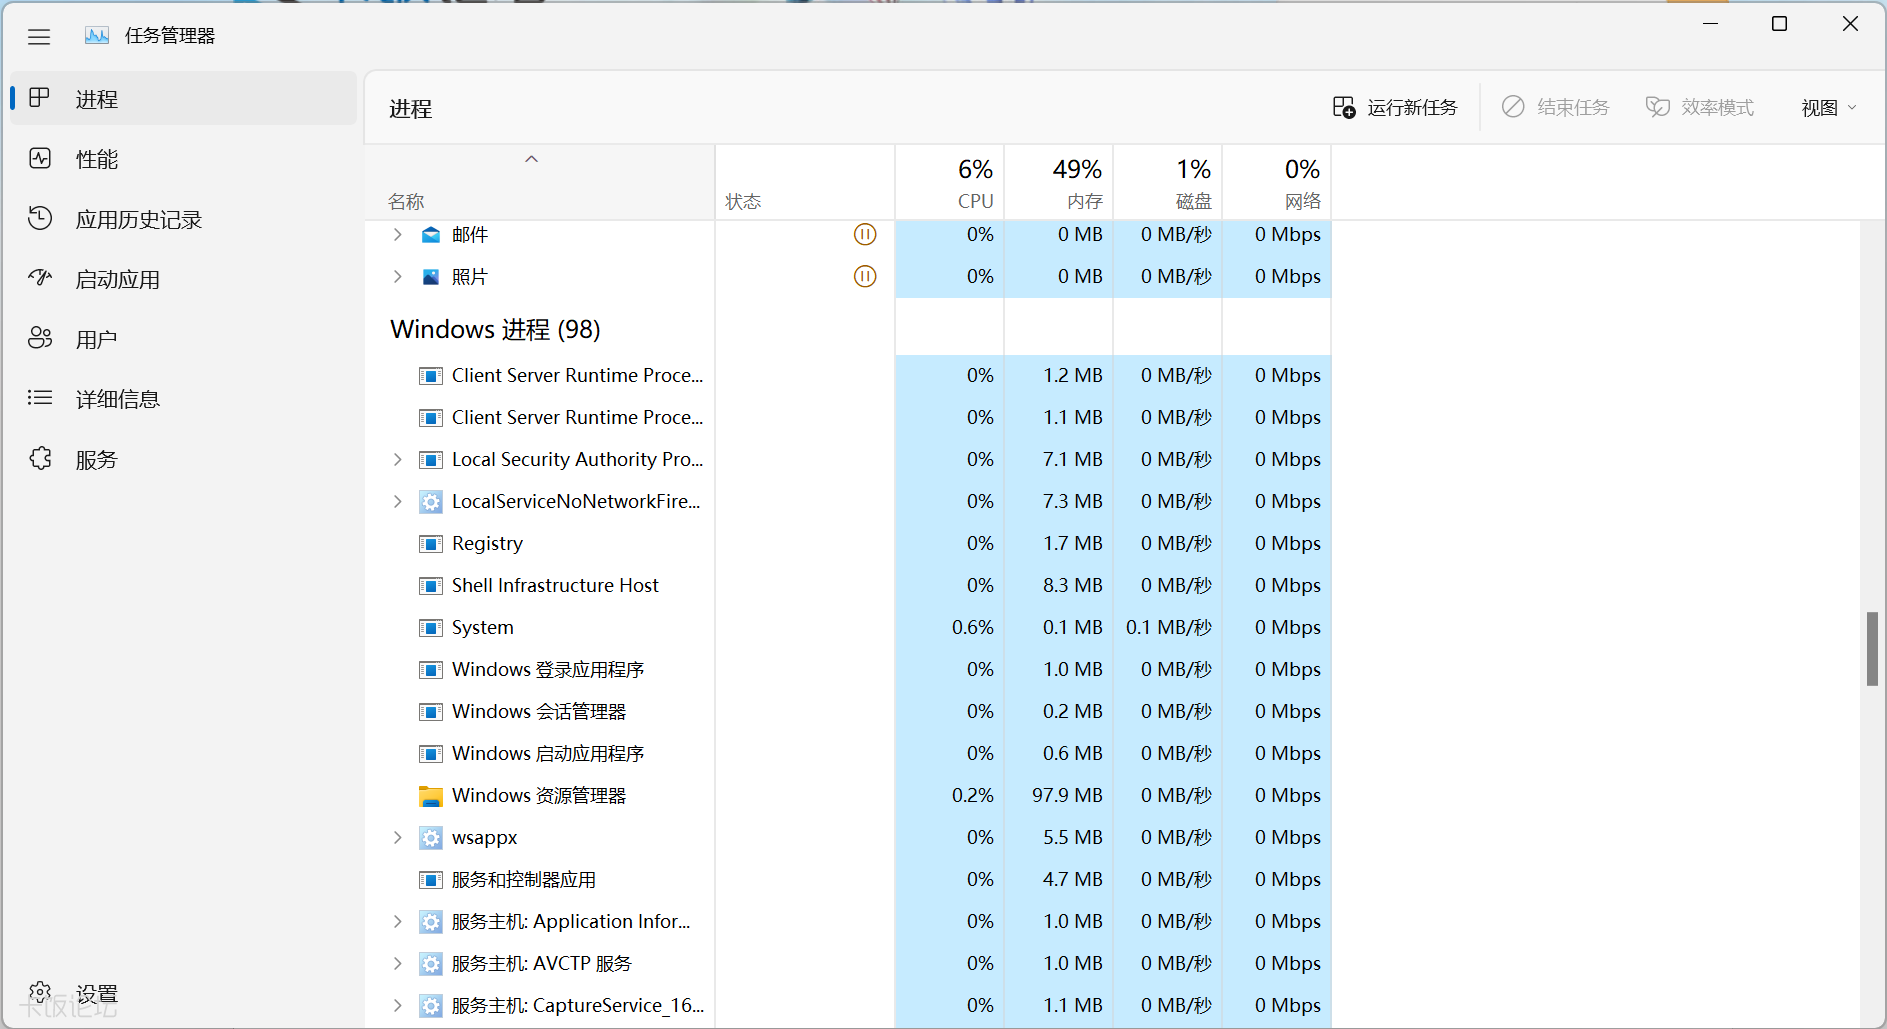1887x1029 pixels.
Task: Click 服务和控制器应用 process icon
Action: (431, 880)
